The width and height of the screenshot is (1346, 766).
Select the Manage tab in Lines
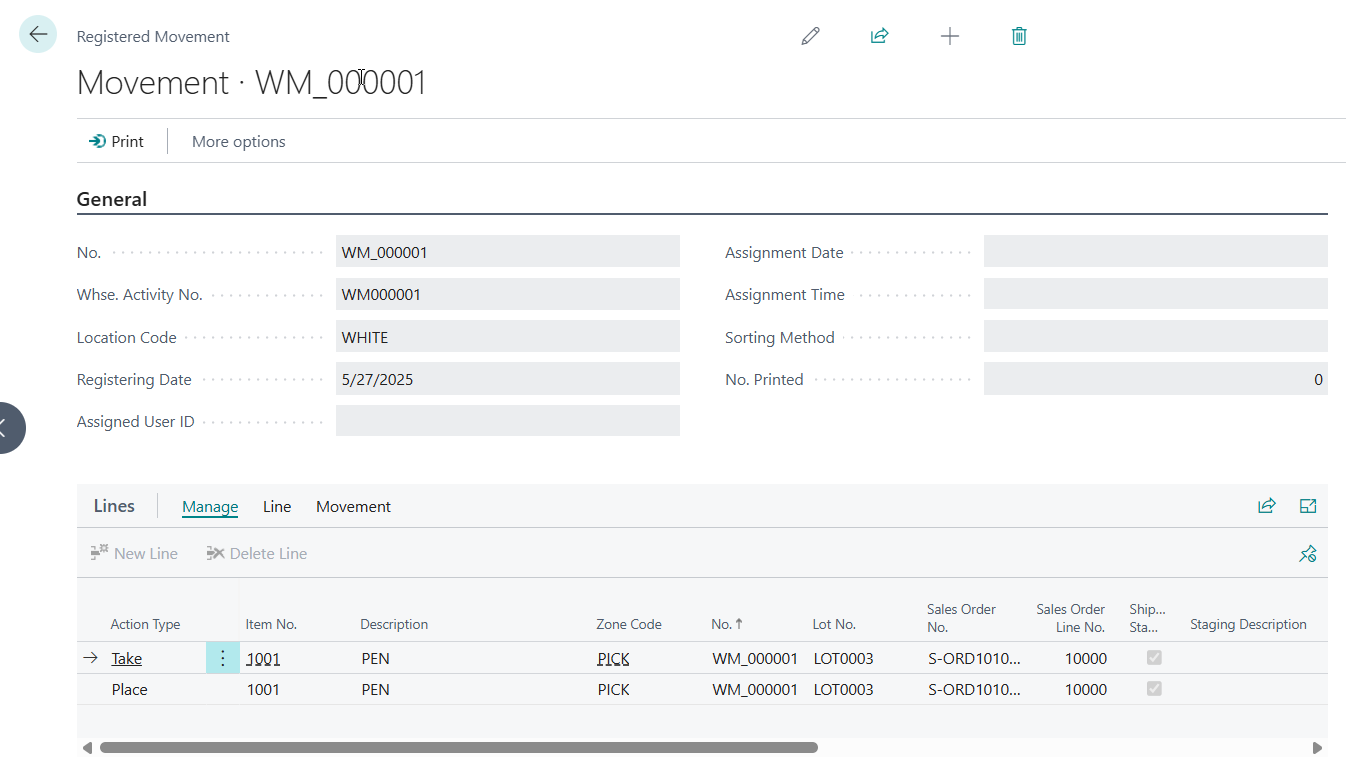[x=210, y=507]
